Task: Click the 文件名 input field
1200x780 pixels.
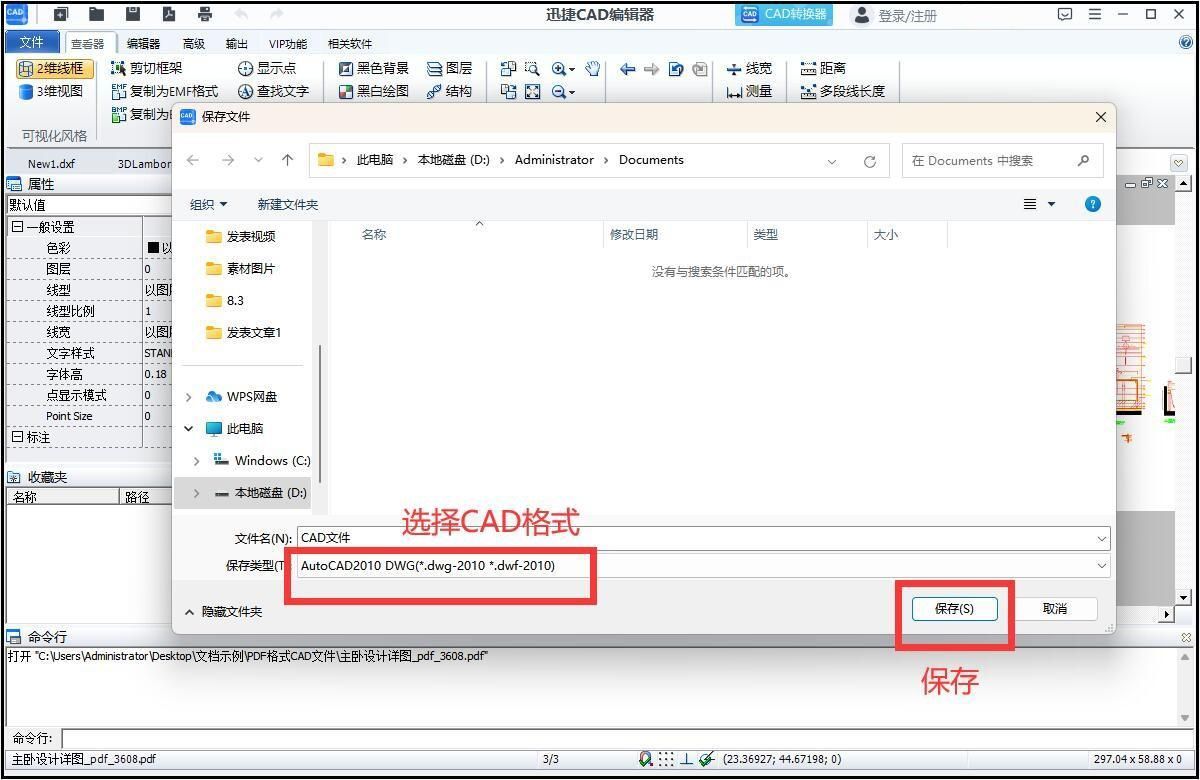Action: pos(704,538)
